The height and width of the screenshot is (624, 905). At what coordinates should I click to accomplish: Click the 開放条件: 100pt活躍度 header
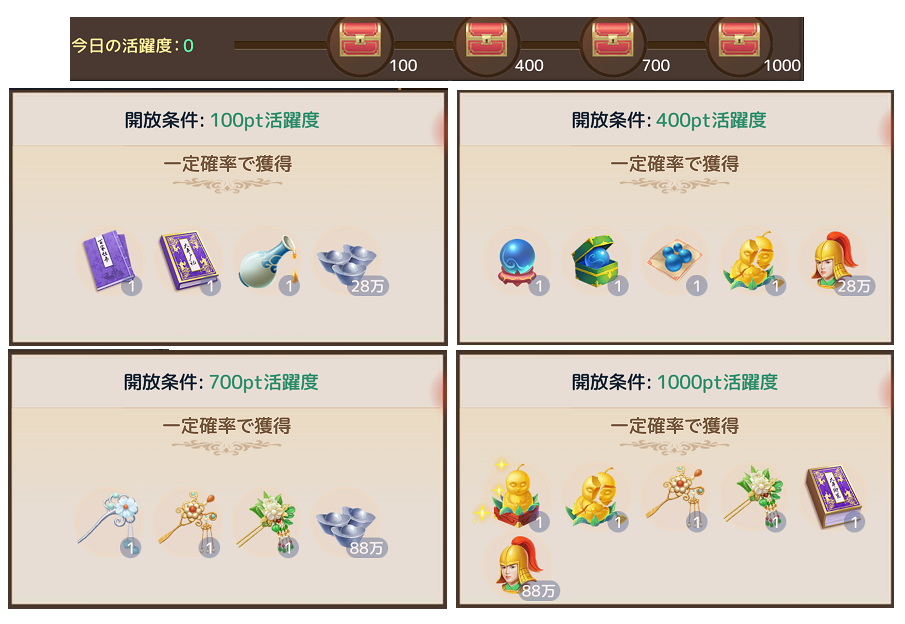222,120
